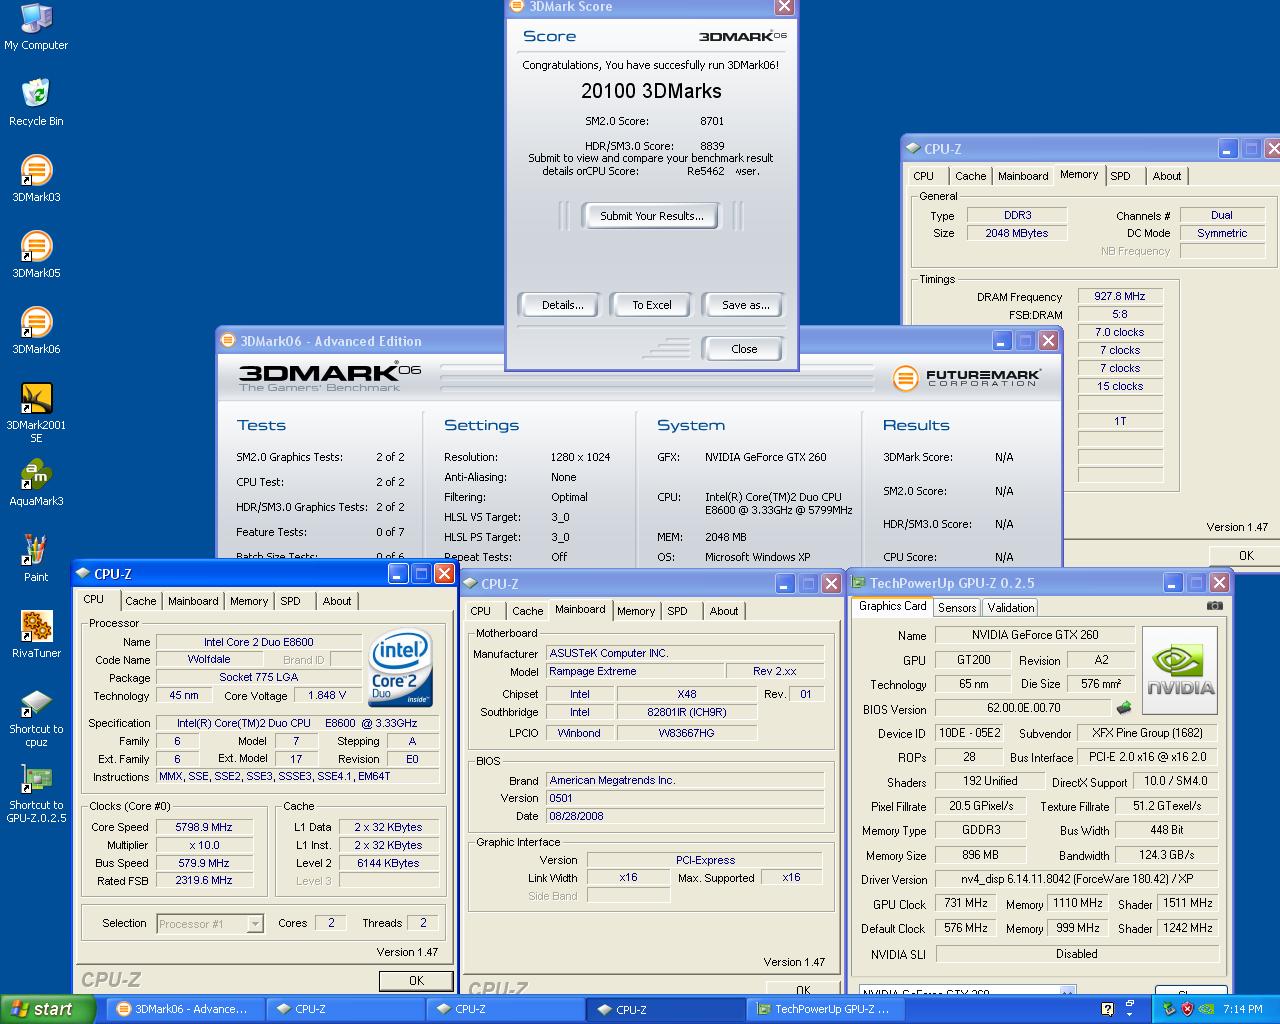1280x1024 pixels.
Task: Switch to the Validation tab in GPU-Z
Action: click(1010, 608)
